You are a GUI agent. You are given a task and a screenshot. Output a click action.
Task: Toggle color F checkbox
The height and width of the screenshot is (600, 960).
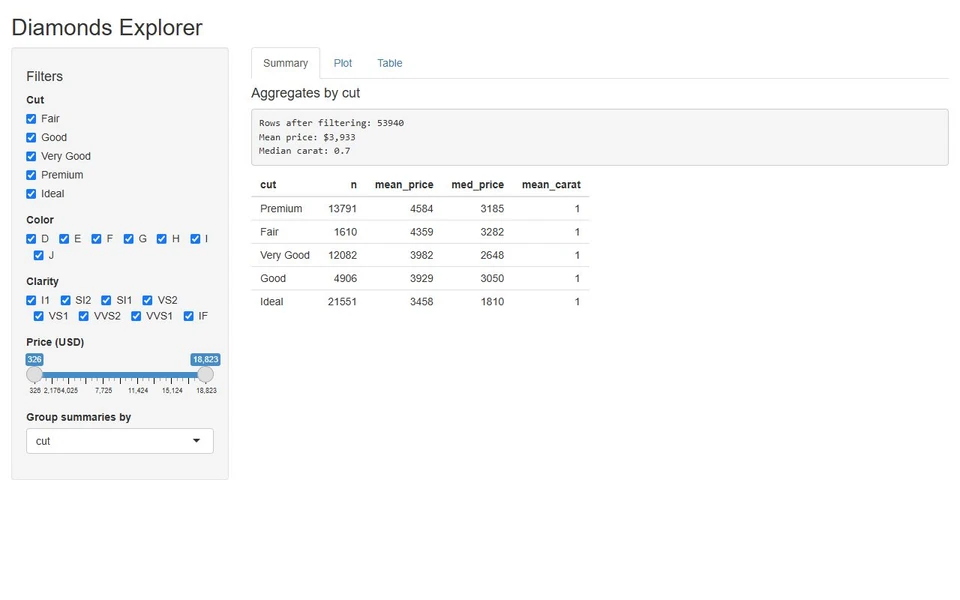(96, 239)
